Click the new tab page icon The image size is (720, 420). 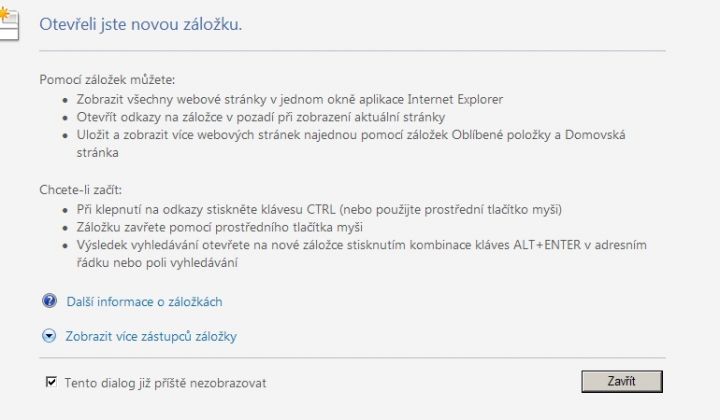(x=8, y=23)
